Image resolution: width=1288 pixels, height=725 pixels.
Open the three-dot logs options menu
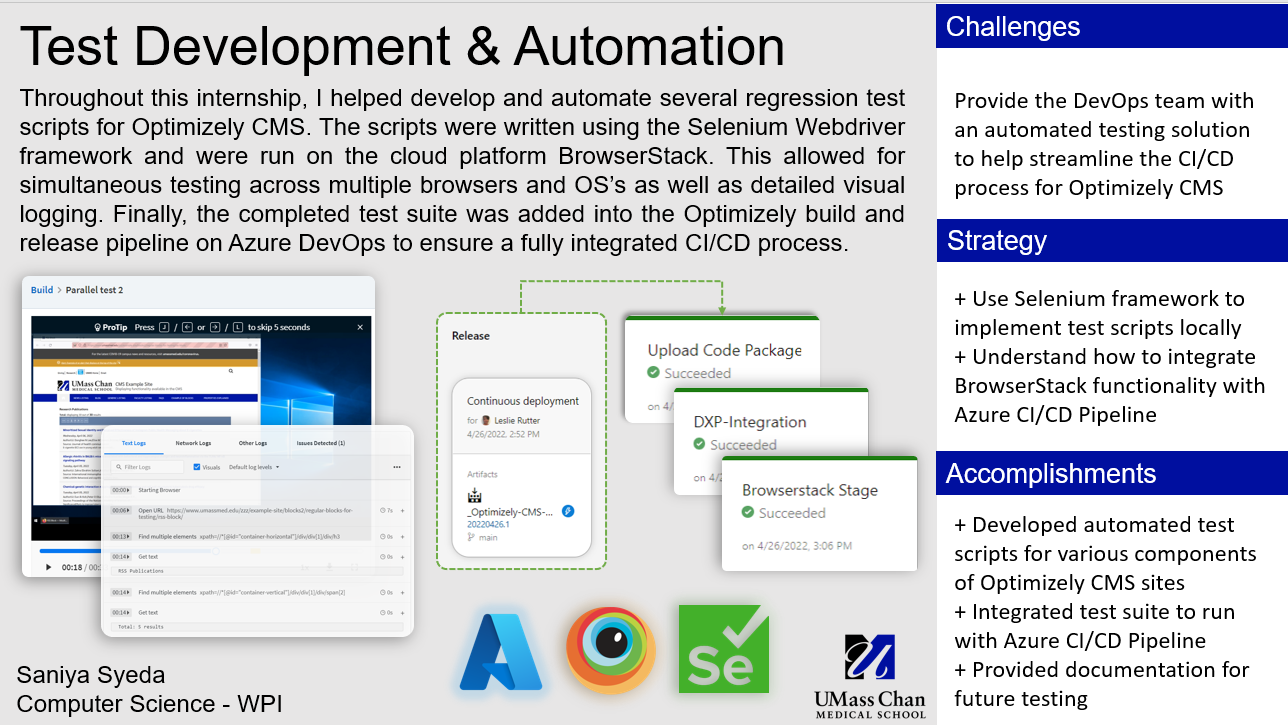tap(397, 467)
